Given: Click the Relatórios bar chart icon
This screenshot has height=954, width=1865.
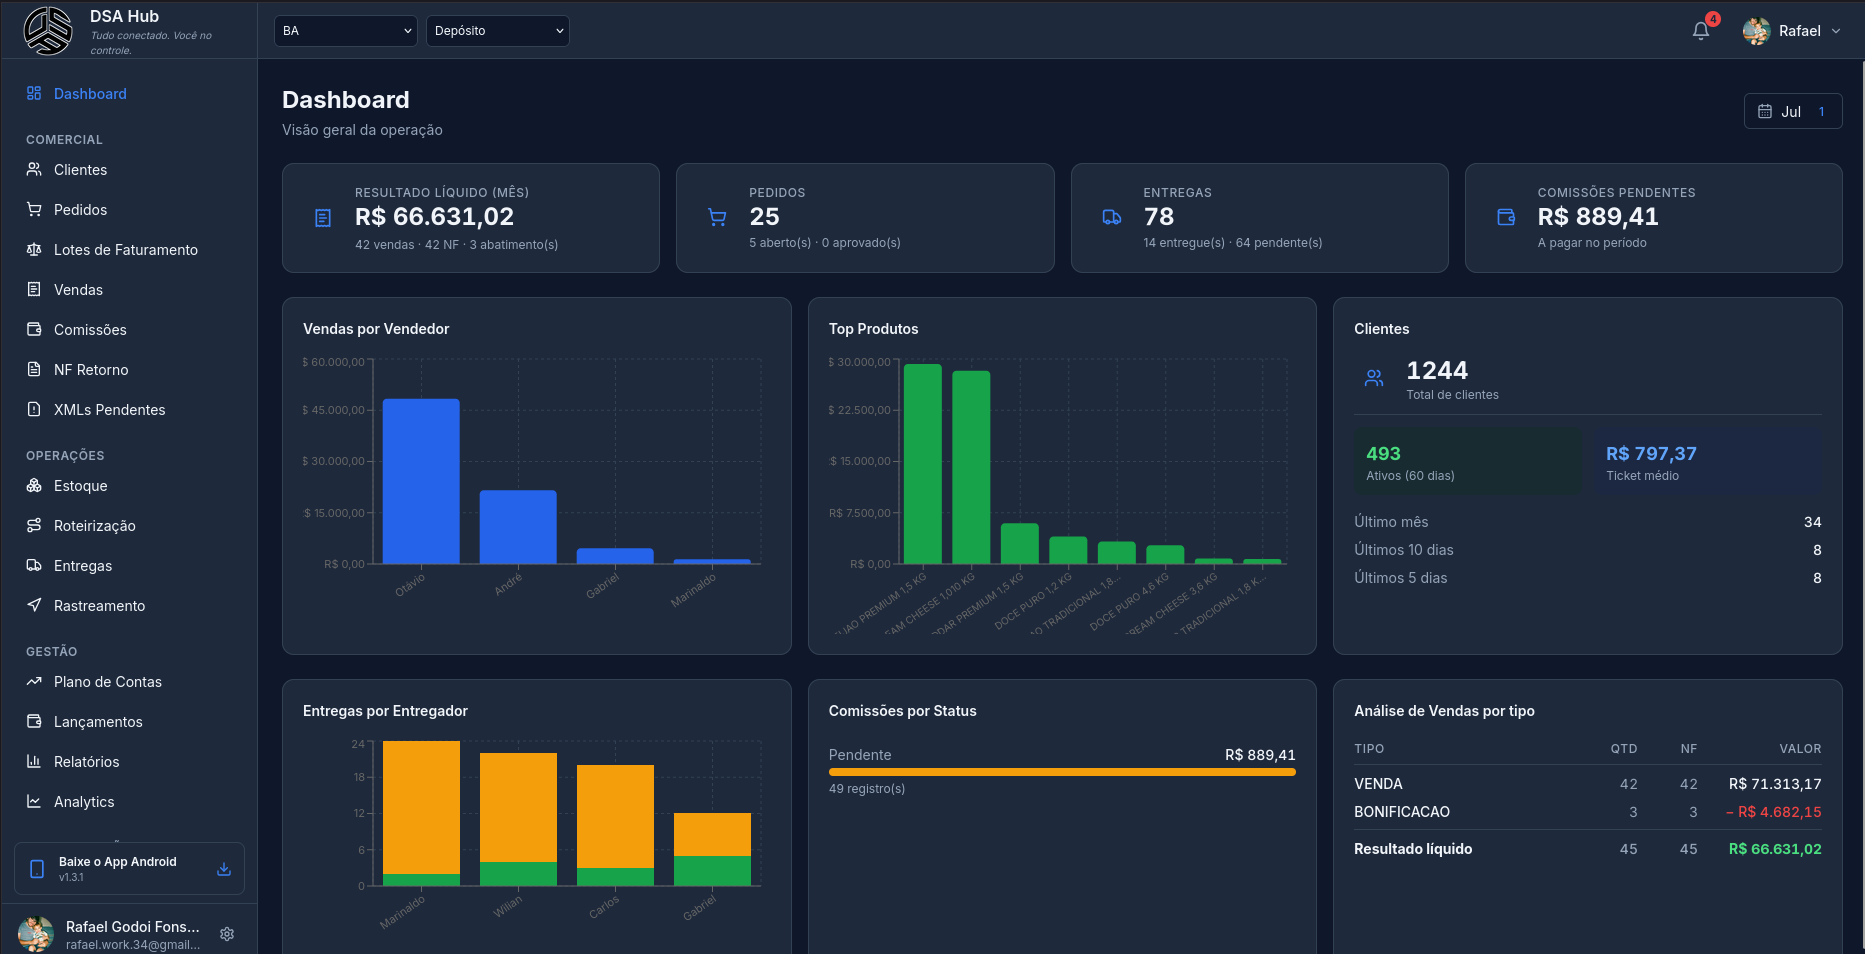Looking at the screenshot, I should [x=34, y=762].
